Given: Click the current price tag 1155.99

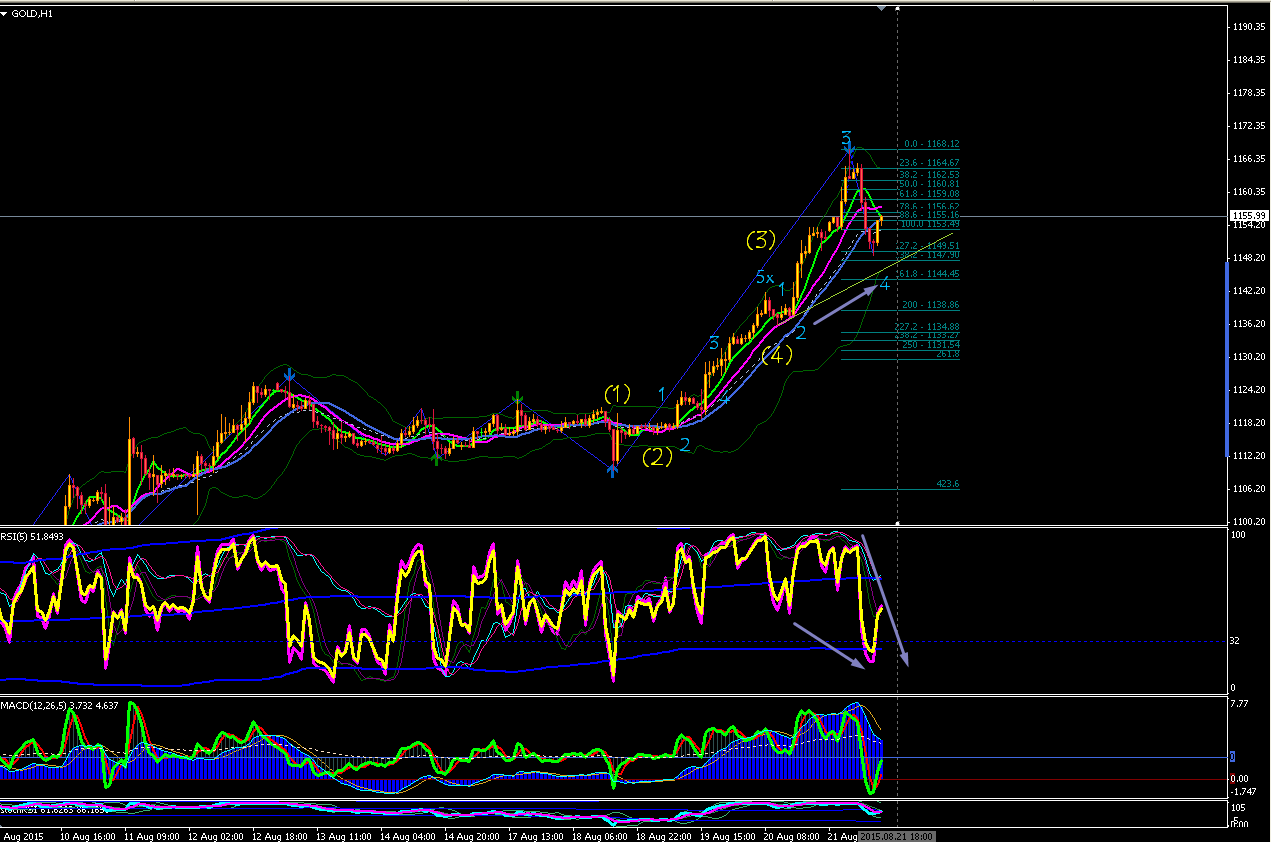Looking at the screenshot, I should click(1250, 216).
